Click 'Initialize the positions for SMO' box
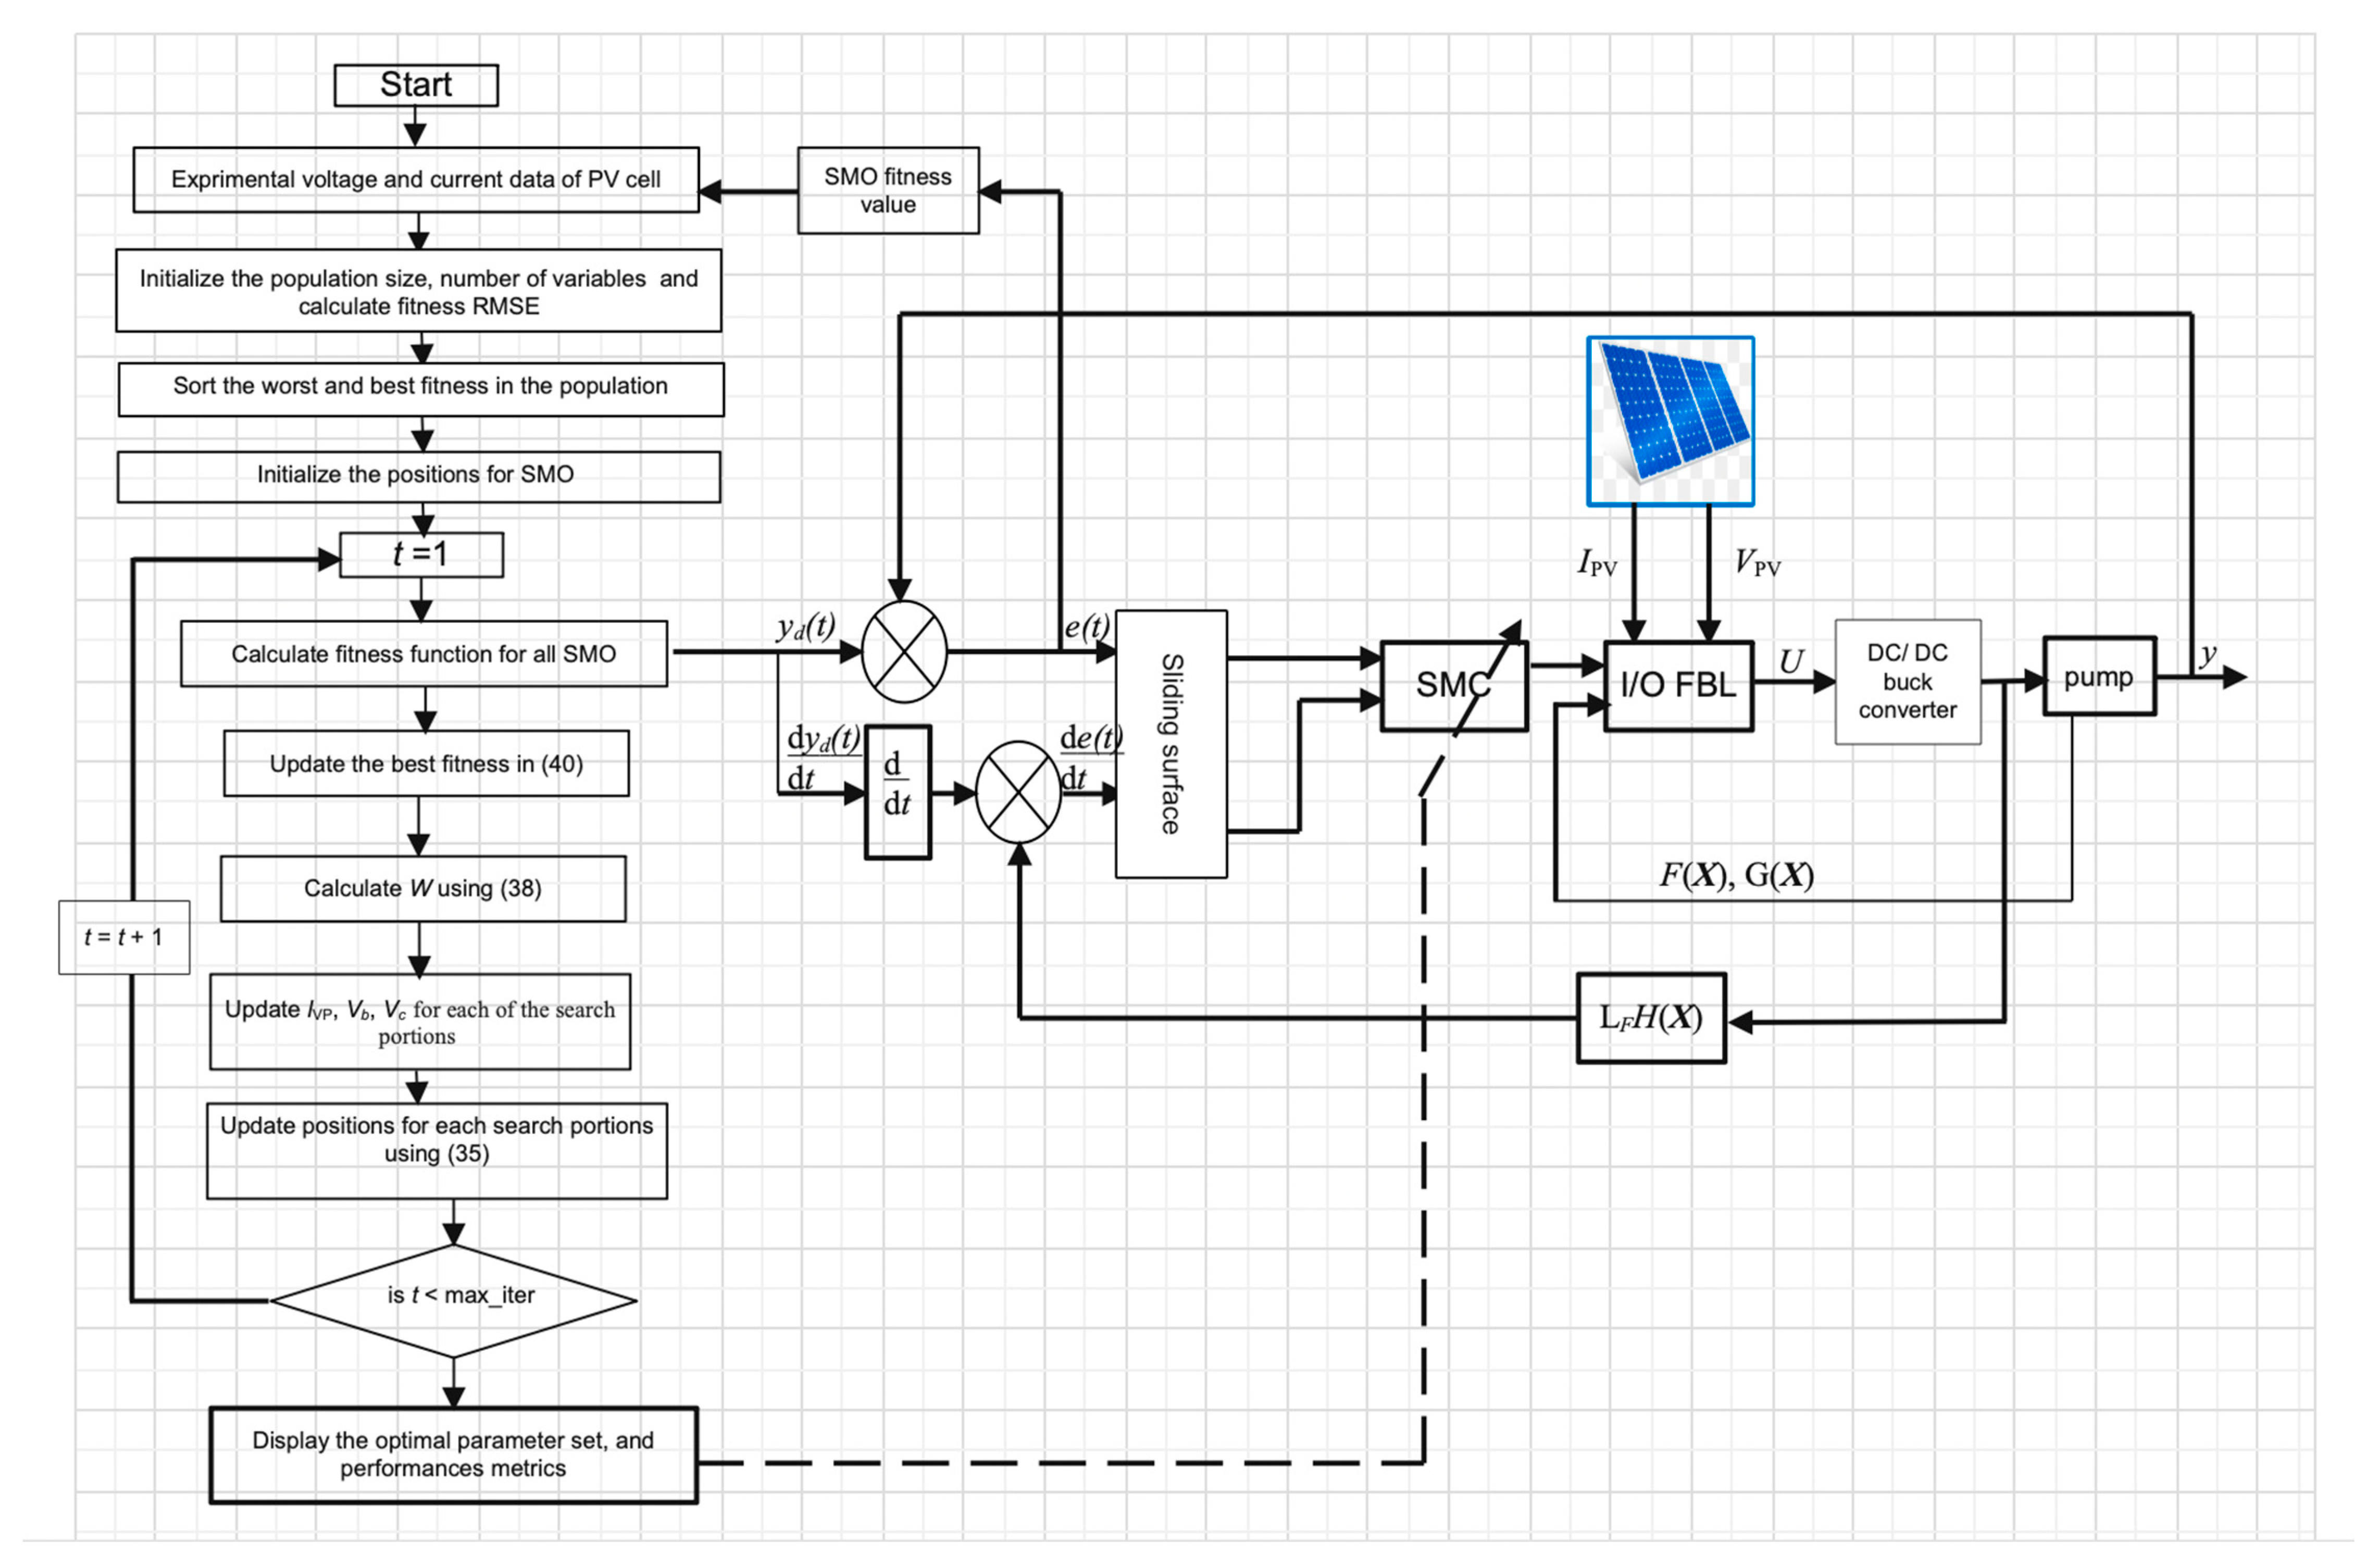The image size is (2367, 1568). coord(418,476)
